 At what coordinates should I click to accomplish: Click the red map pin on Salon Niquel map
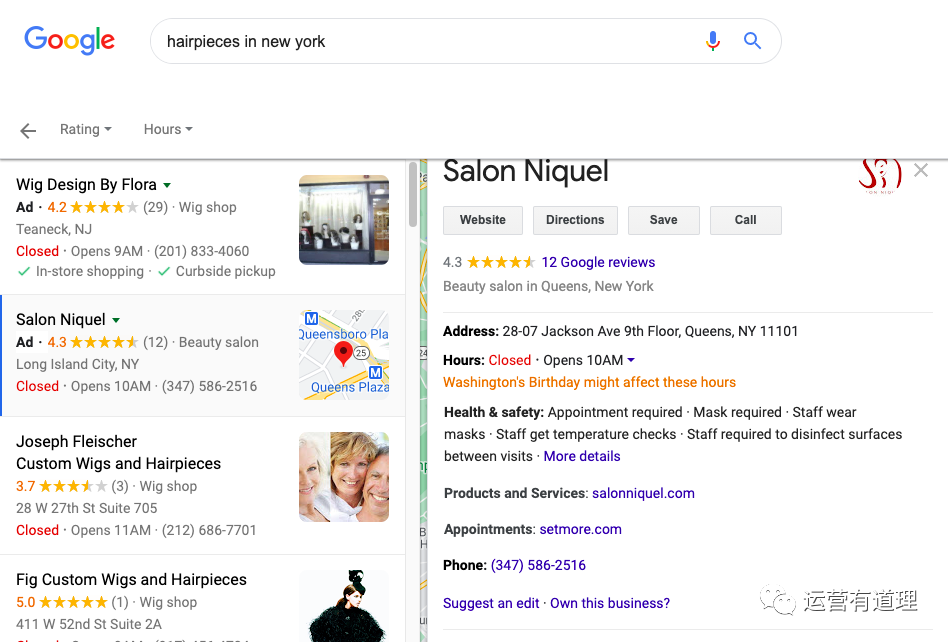coord(343,354)
